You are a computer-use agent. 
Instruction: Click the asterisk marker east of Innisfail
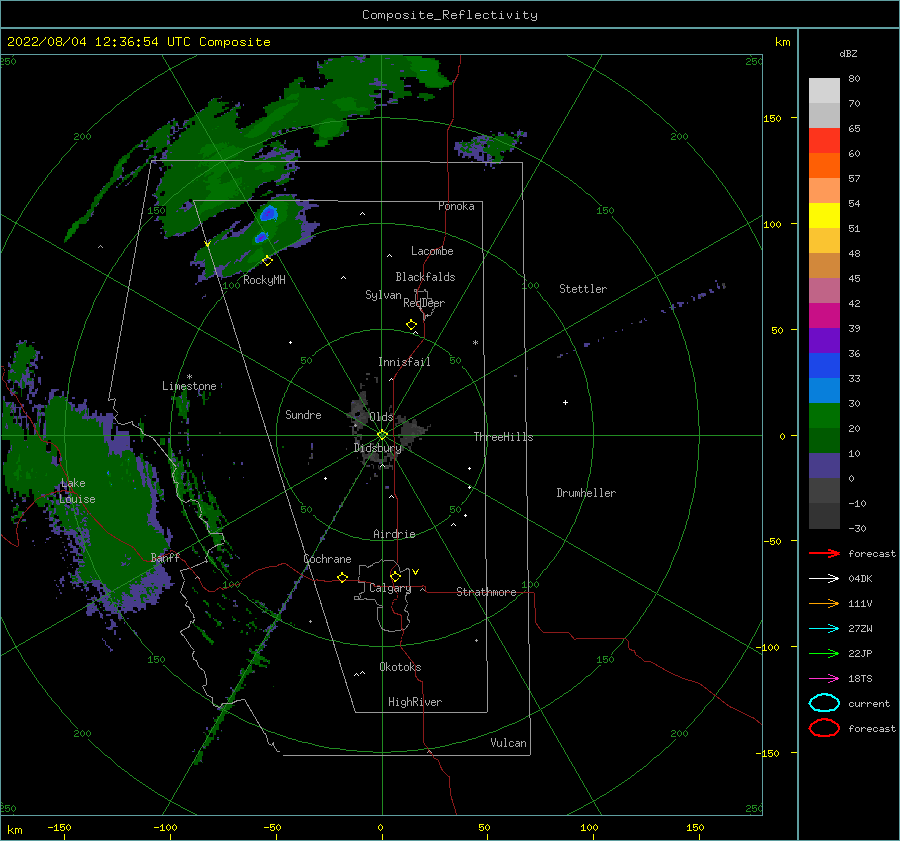(x=475, y=343)
